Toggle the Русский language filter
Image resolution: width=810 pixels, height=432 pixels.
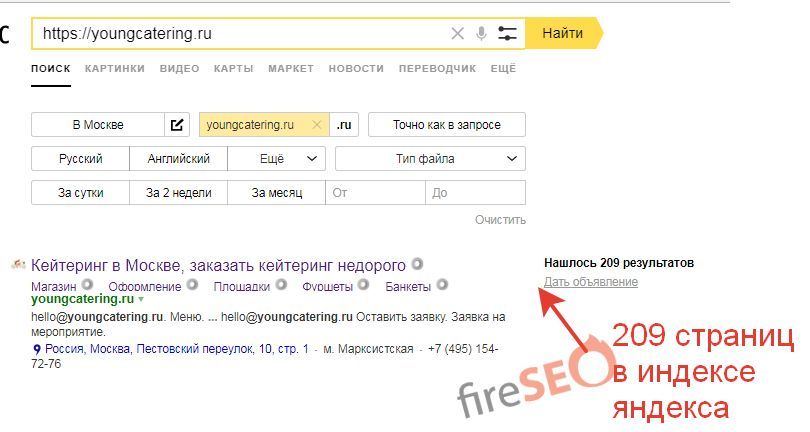(x=81, y=159)
